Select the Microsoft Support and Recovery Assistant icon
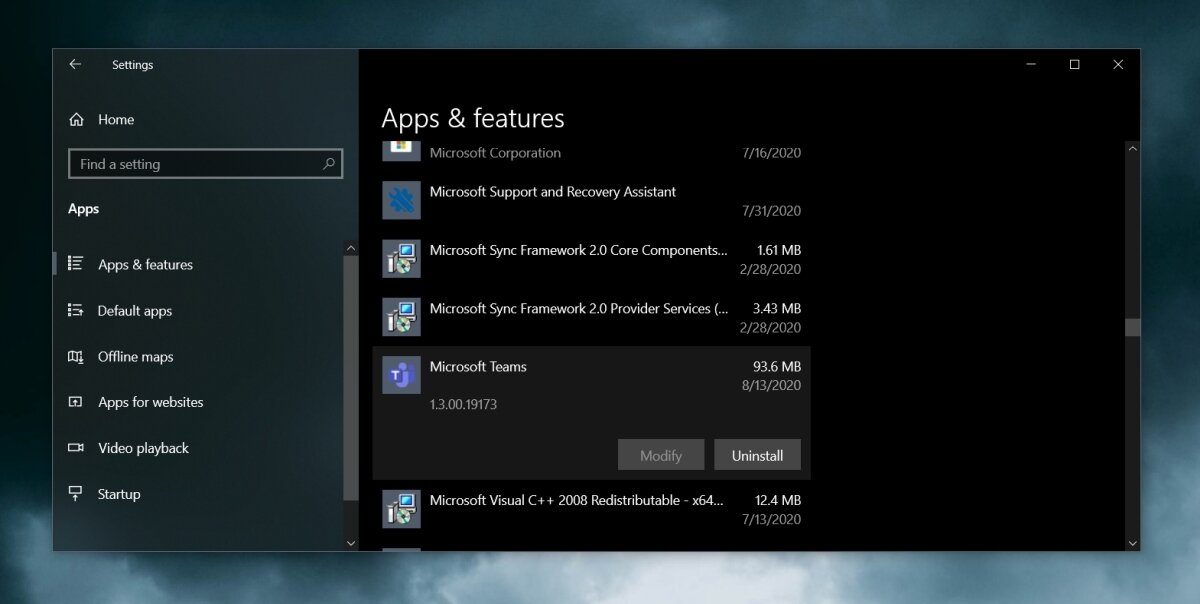Screen dimensions: 1200x604 400,200
